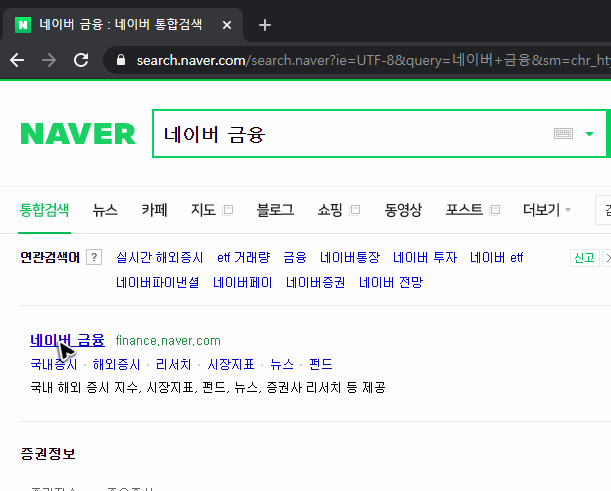Click new-window icon next to 지도
The image size is (611, 491).
click(228, 210)
